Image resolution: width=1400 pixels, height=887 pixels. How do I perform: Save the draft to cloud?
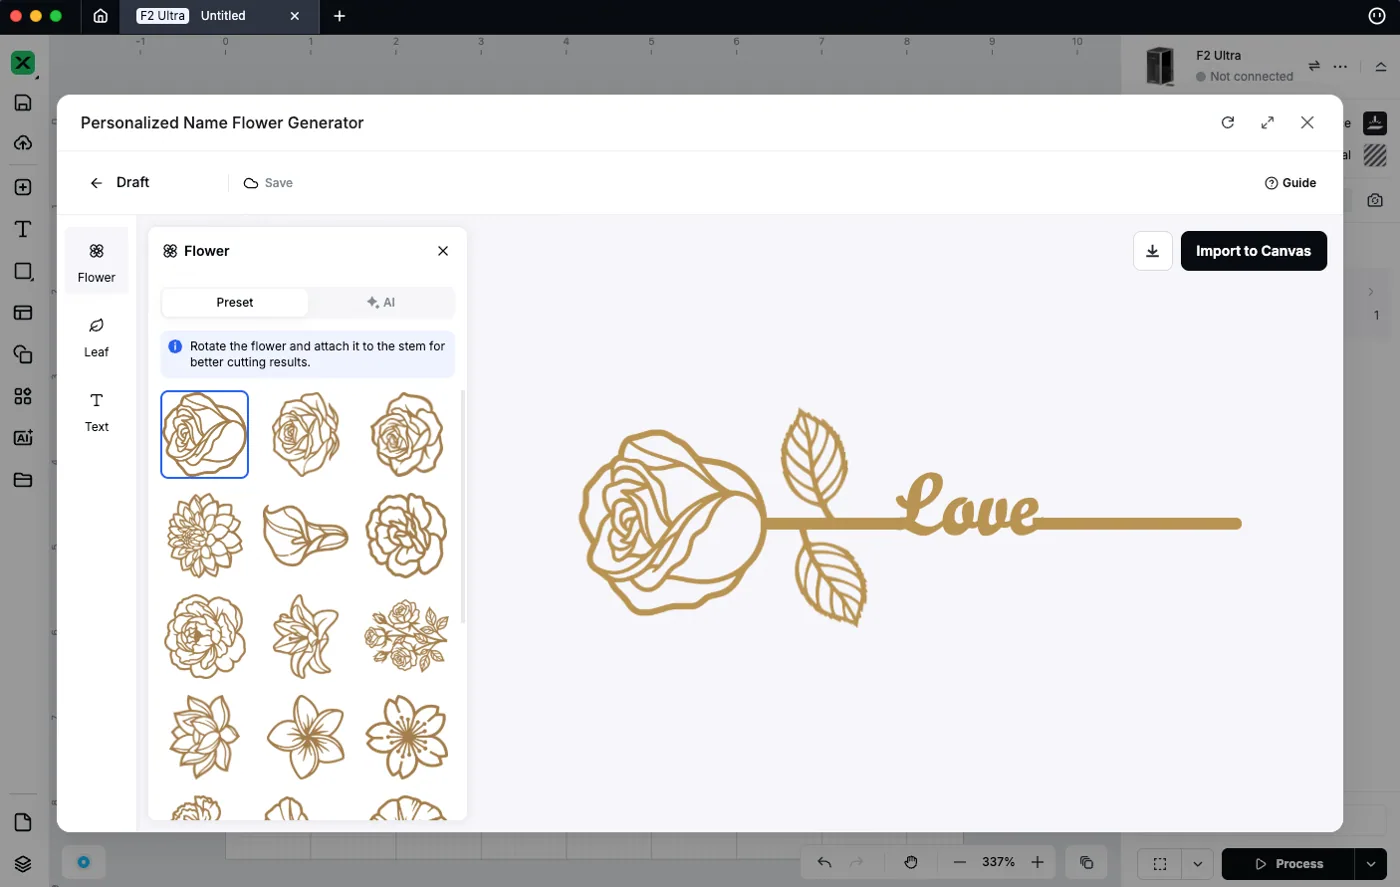[268, 183]
